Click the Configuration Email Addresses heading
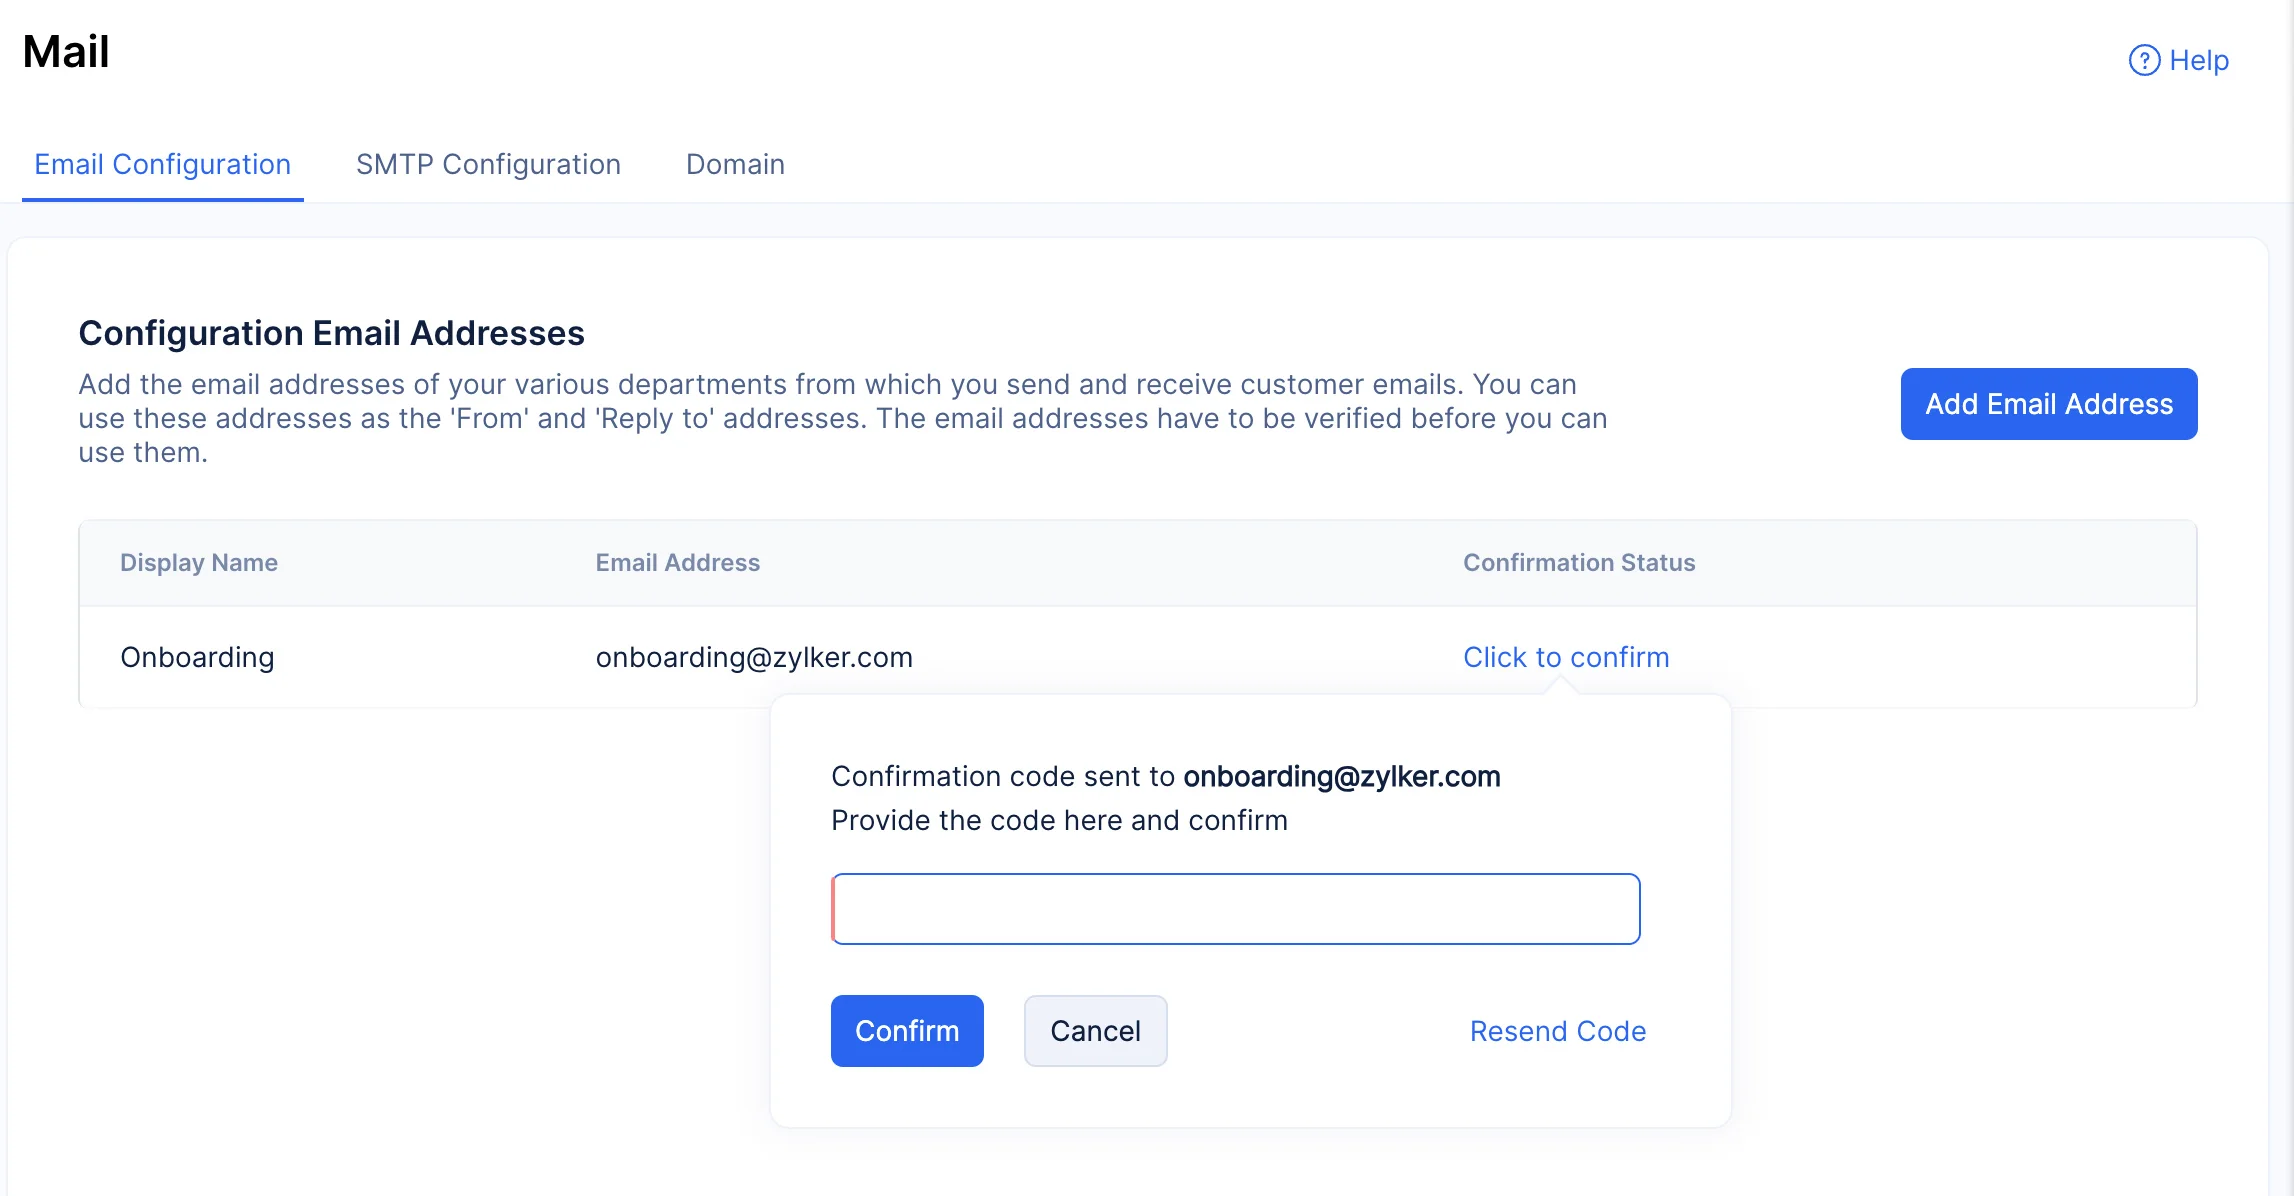Screen dimensions: 2294x1196 point(331,333)
